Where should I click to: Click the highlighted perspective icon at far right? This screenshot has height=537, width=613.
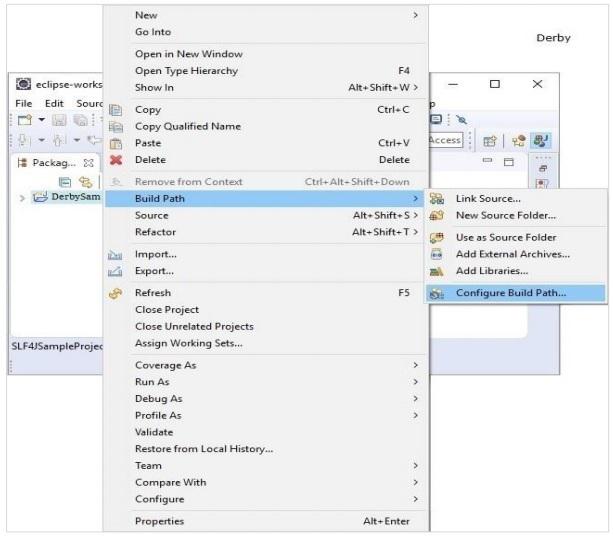tap(541, 141)
